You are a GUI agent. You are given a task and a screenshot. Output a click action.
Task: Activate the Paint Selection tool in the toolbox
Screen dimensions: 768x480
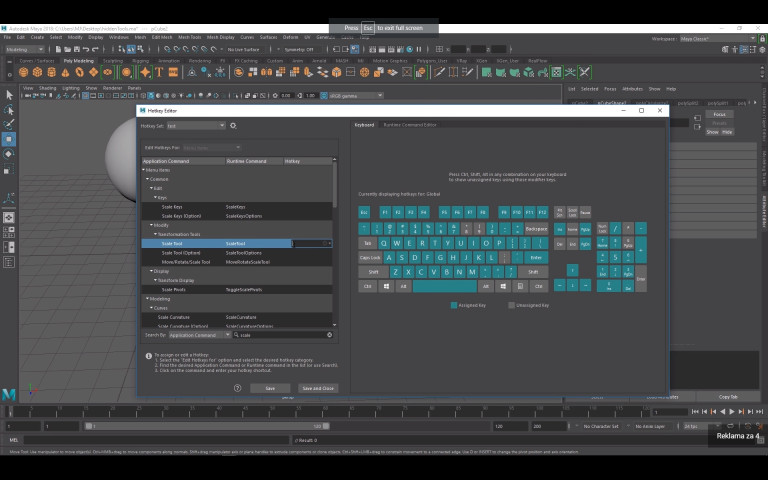[9, 124]
